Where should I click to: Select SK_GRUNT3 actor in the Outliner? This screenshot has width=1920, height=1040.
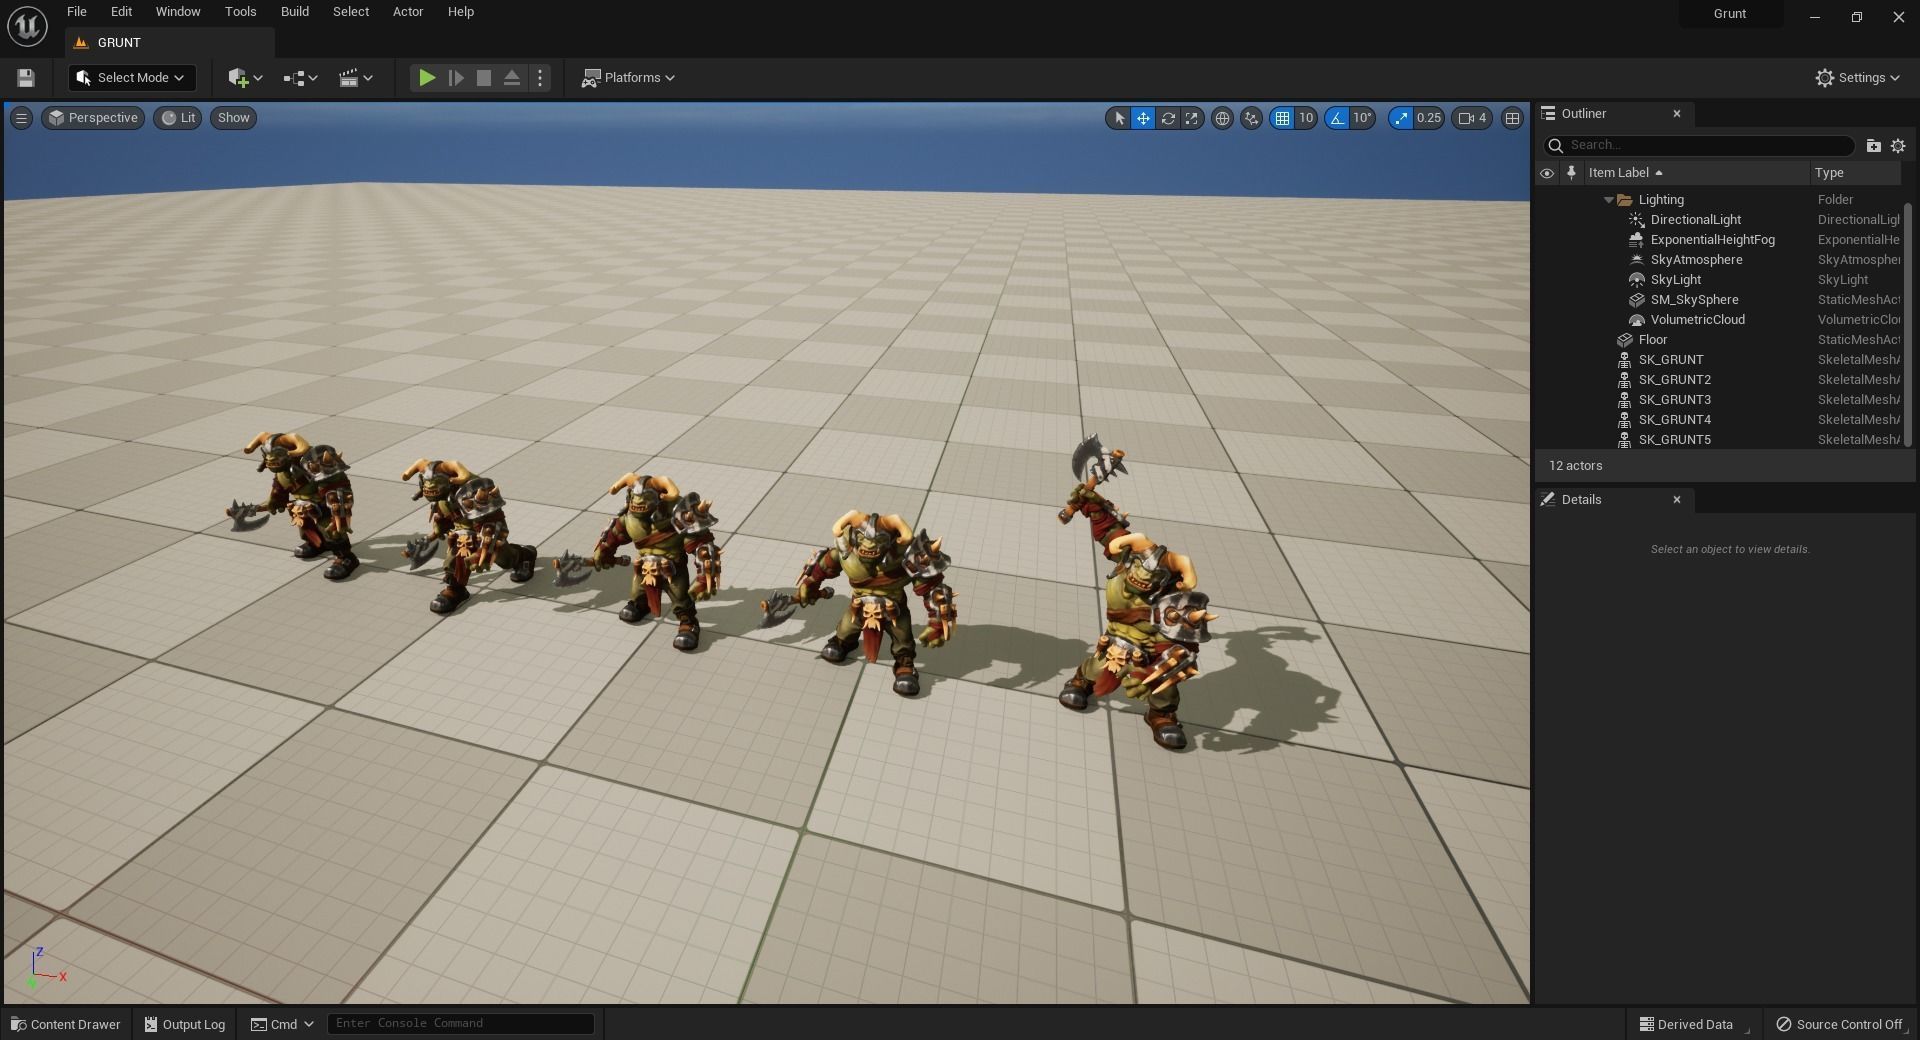[x=1718, y=400]
